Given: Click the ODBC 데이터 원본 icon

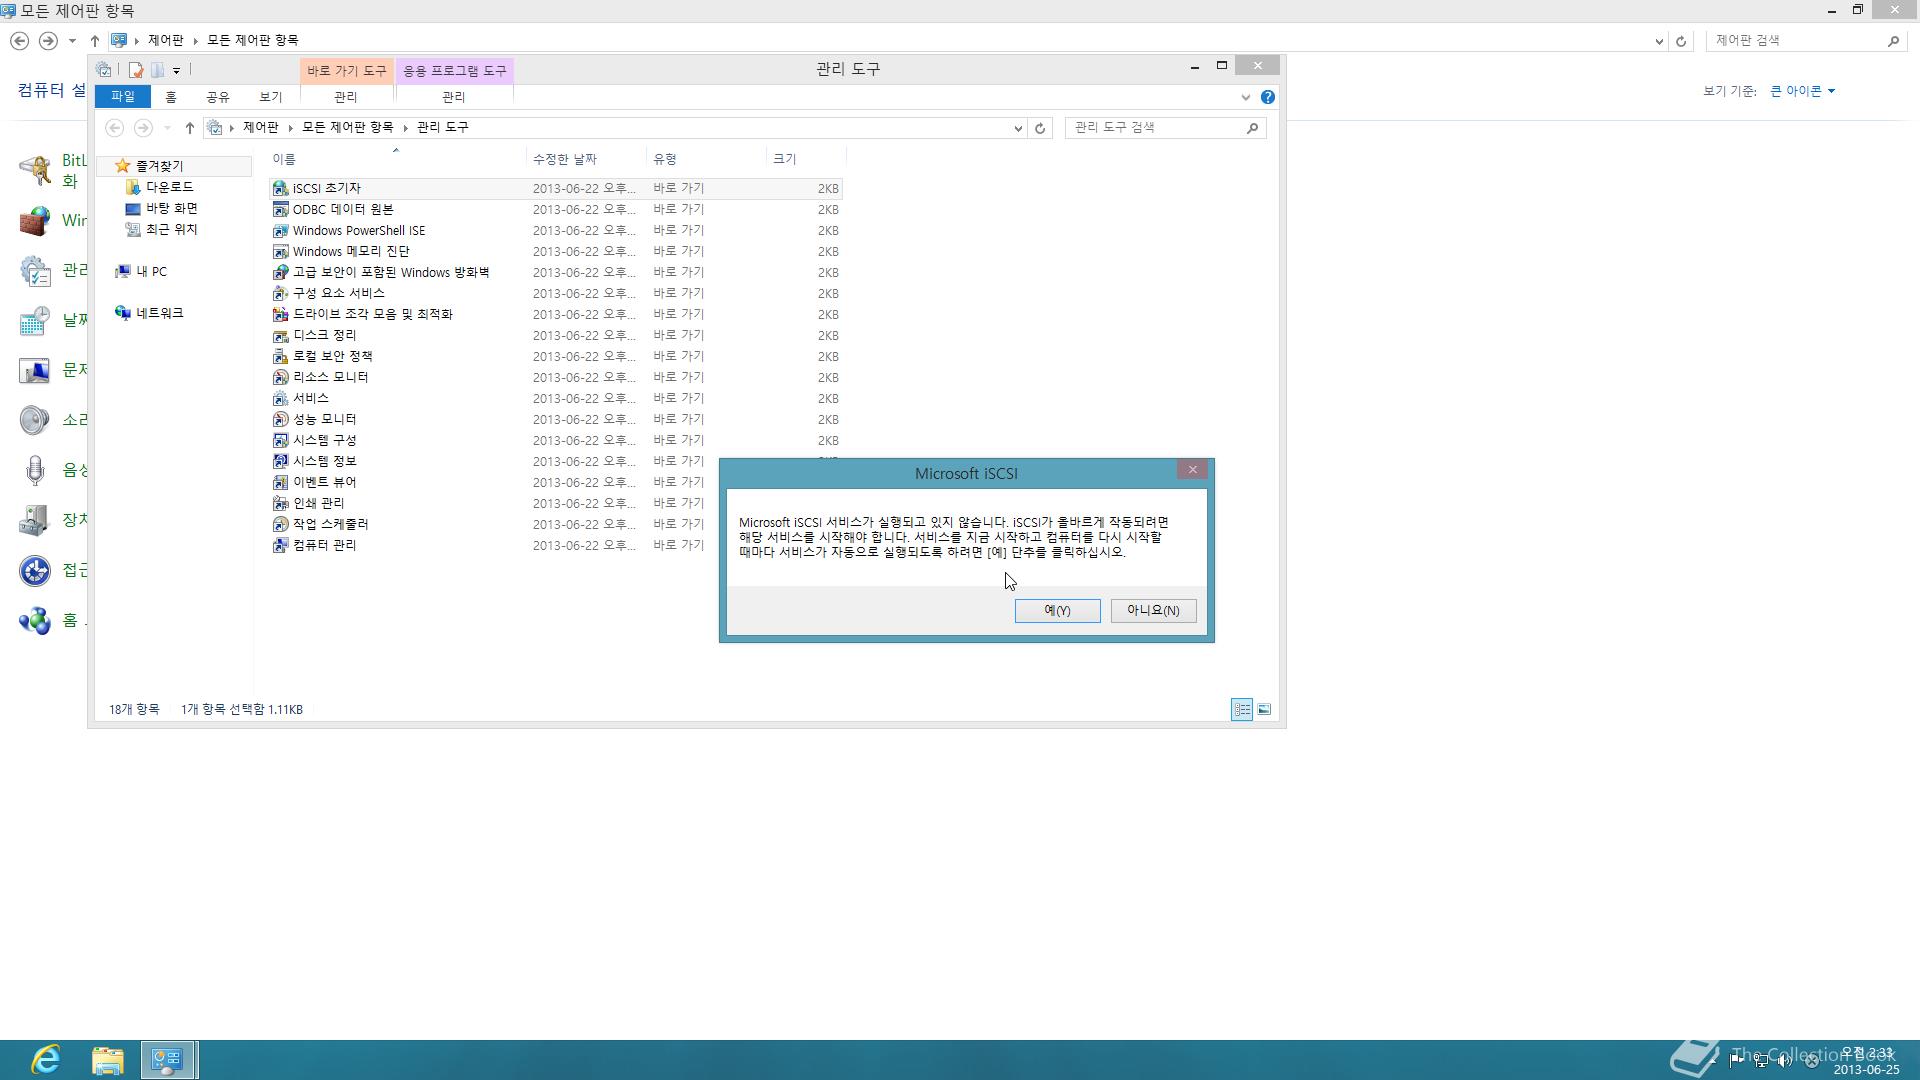Looking at the screenshot, I should pos(280,209).
